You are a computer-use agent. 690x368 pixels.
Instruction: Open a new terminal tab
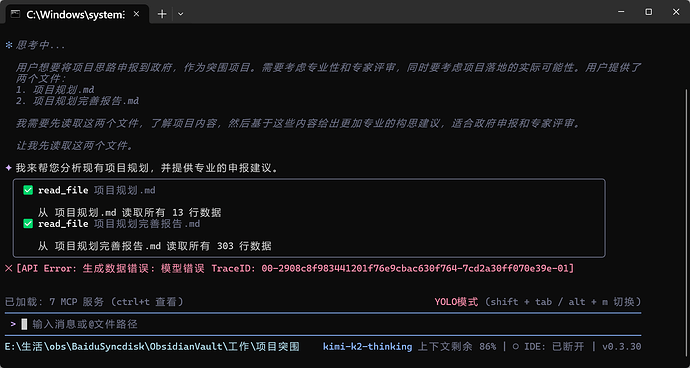tap(162, 14)
